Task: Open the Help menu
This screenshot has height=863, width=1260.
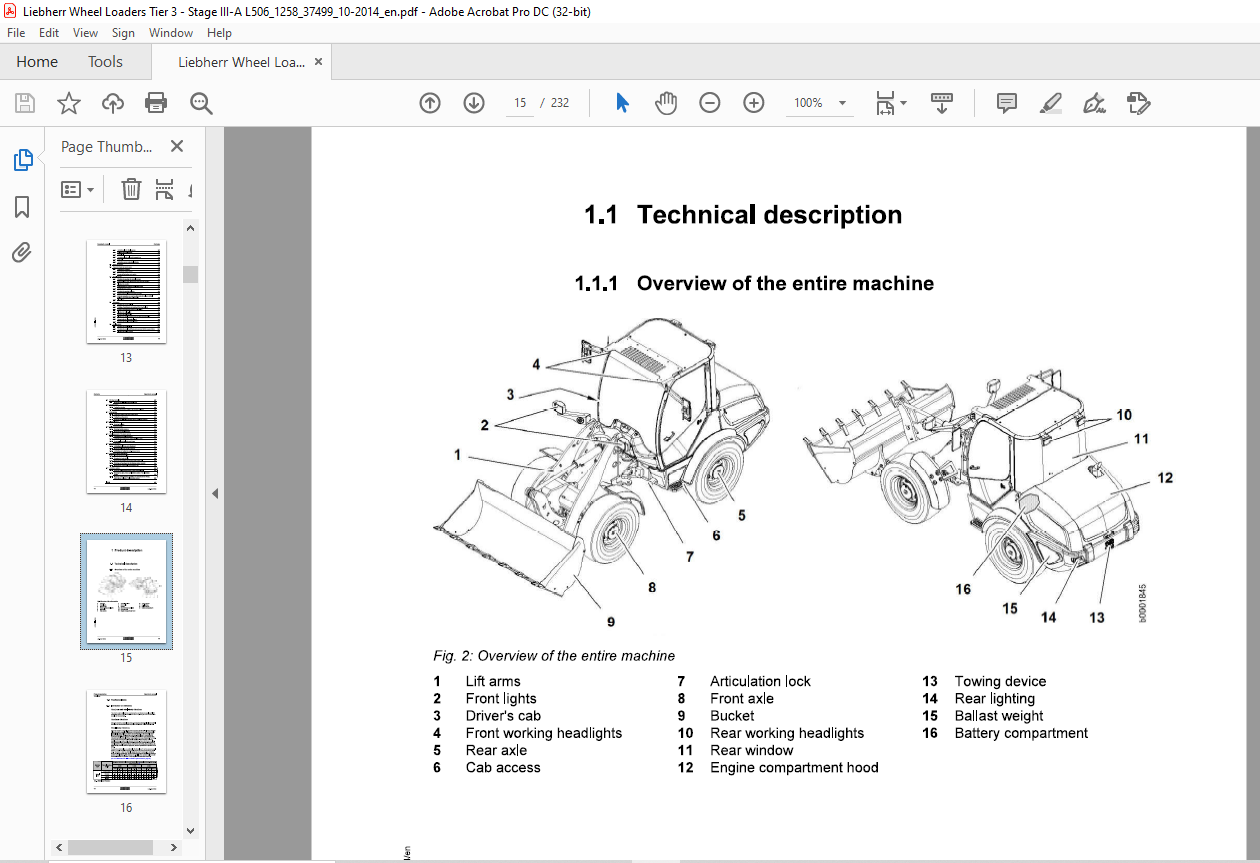Action: (x=219, y=33)
